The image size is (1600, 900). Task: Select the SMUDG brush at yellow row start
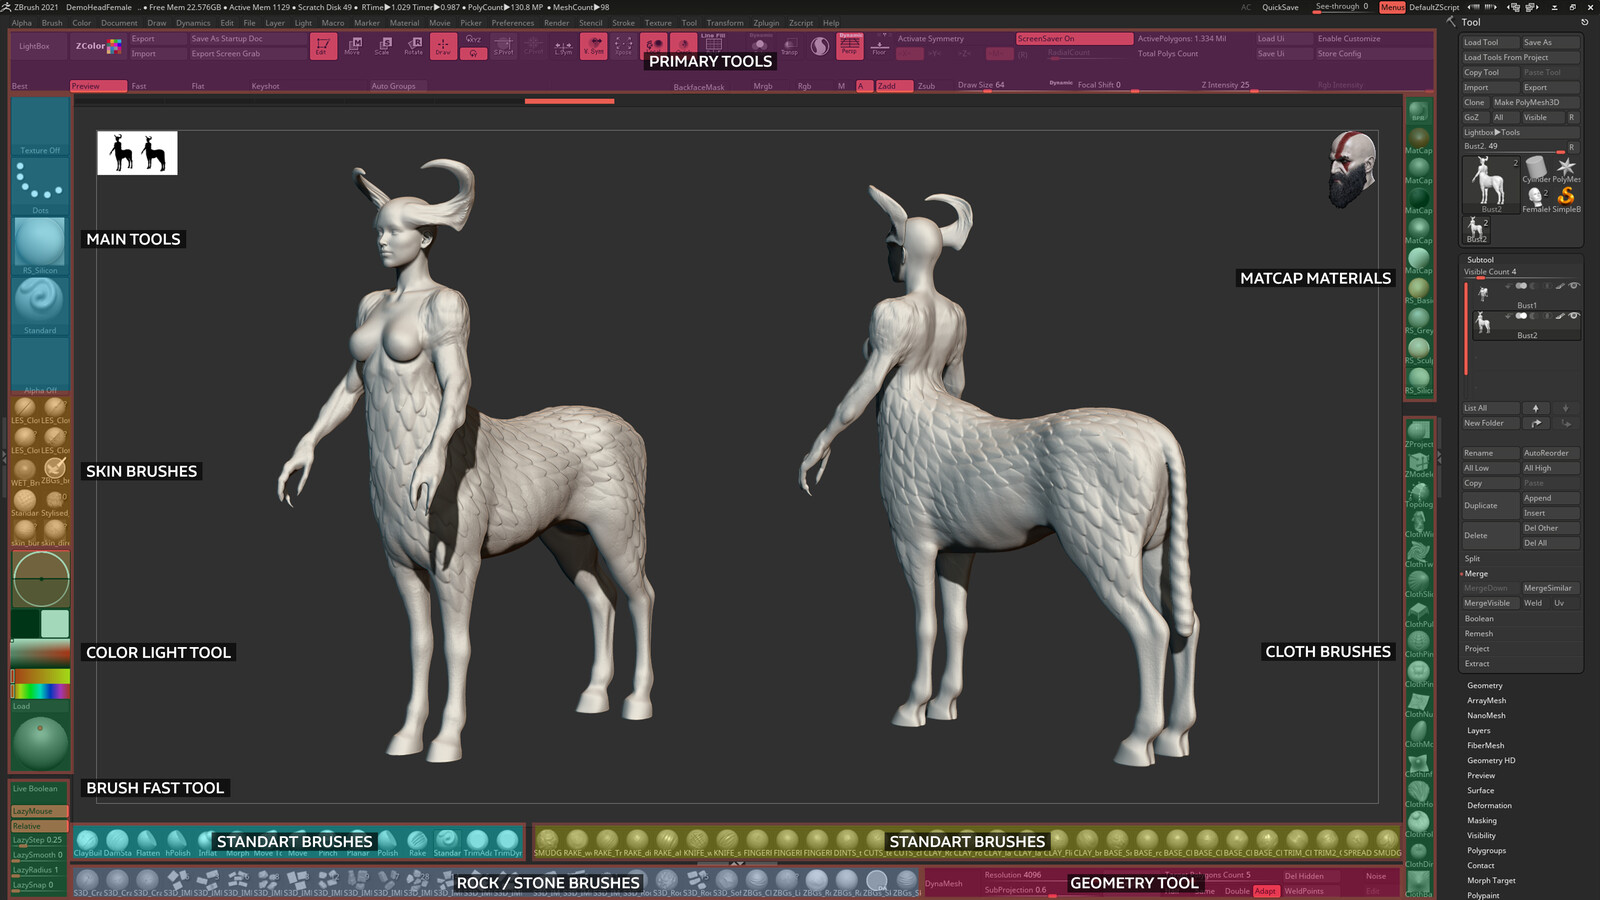(547, 842)
